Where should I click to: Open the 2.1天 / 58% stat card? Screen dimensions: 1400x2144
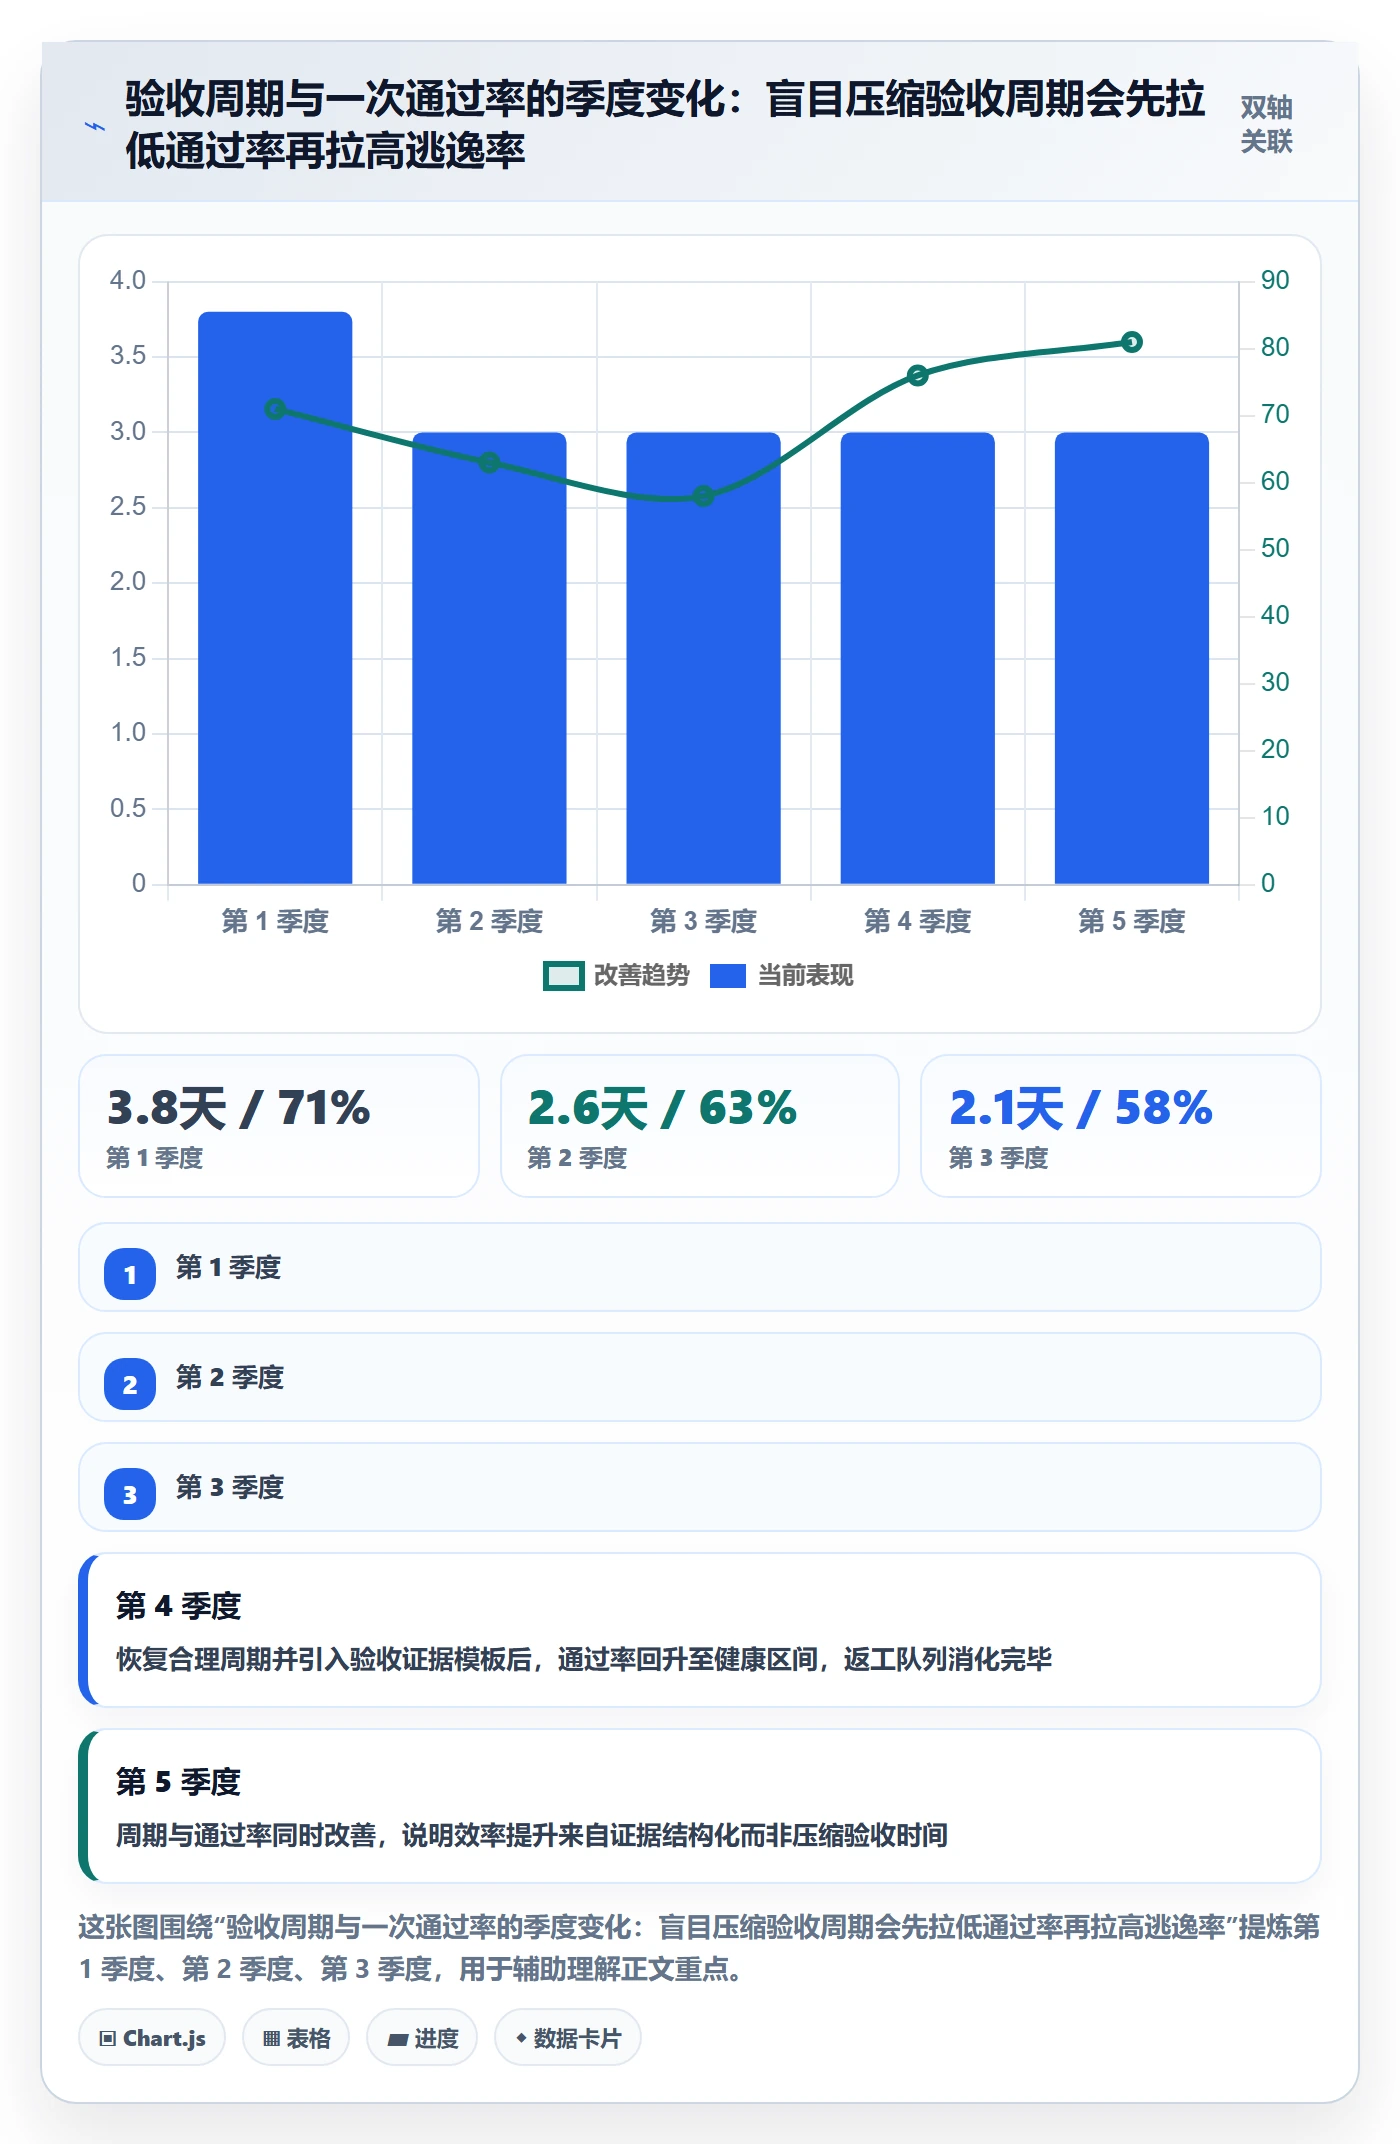1121,1126
